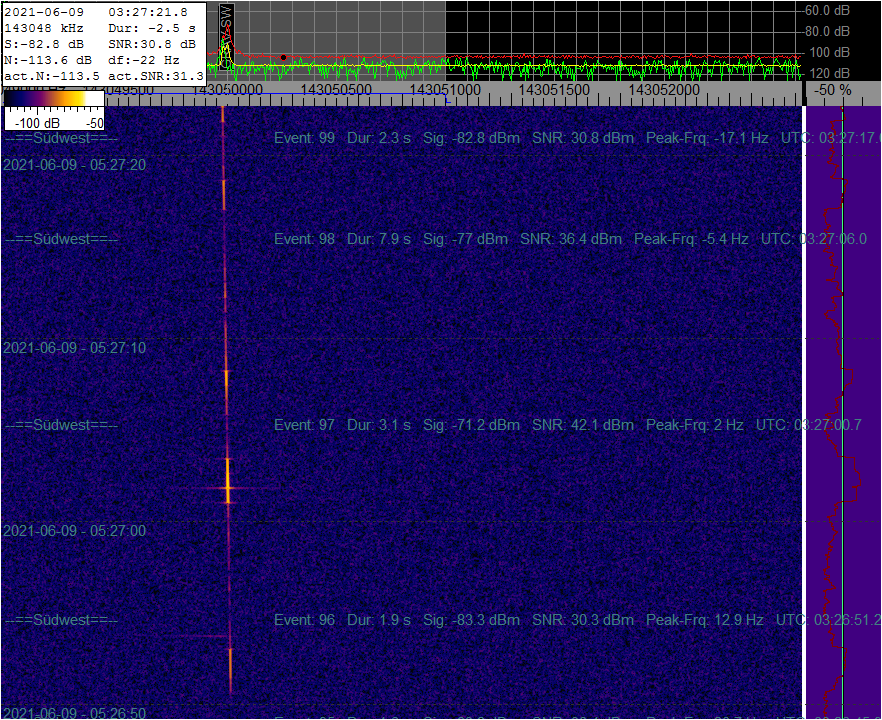The width and height of the screenshot is (882, 720).
Task: Click the SNR:30.8 dB readout in the info box
Action: (x=152, y=44)
